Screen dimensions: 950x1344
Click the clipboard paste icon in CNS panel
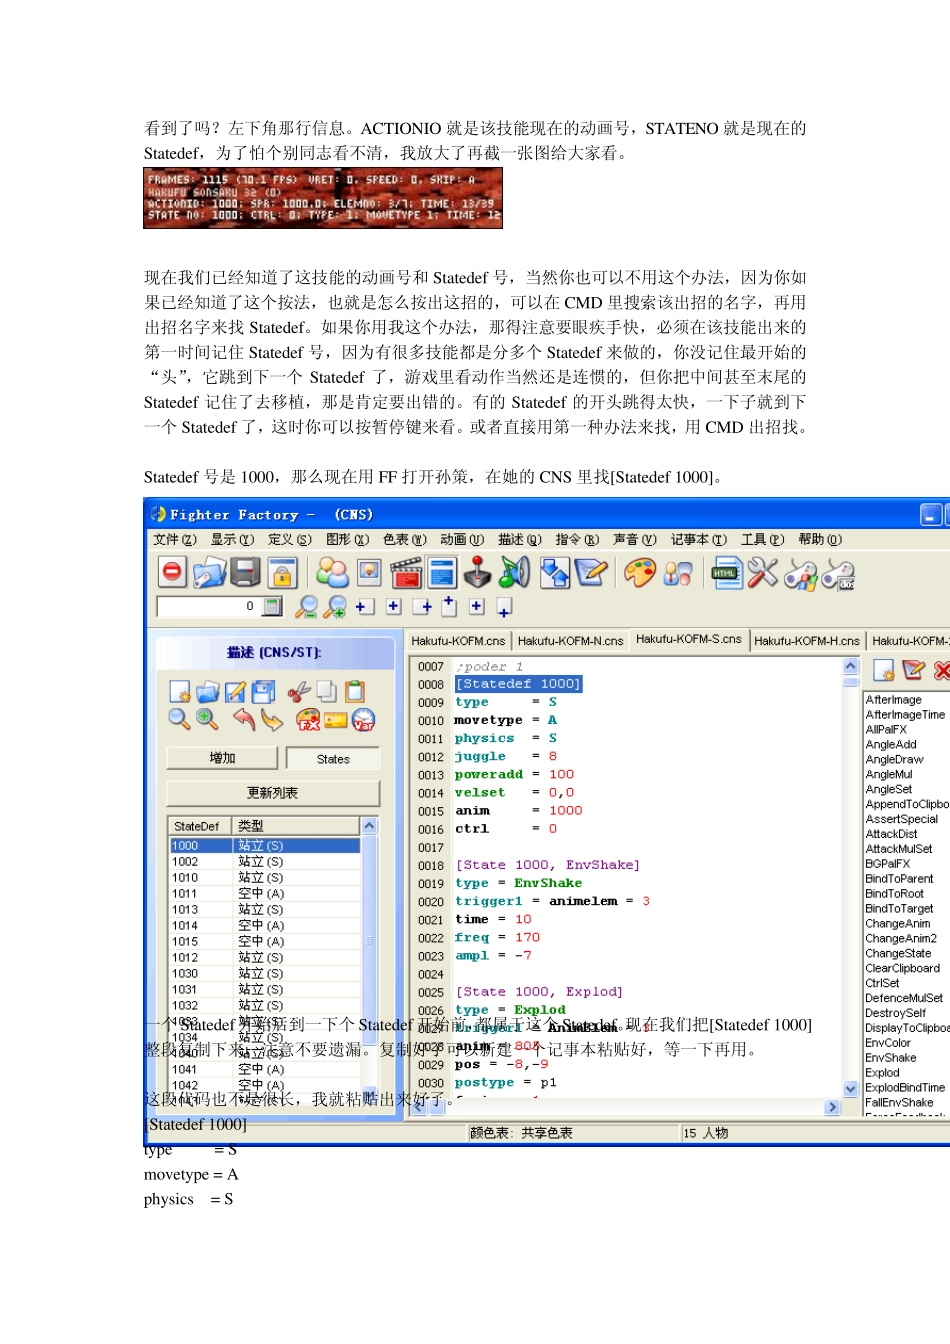(x=355, y=691)
